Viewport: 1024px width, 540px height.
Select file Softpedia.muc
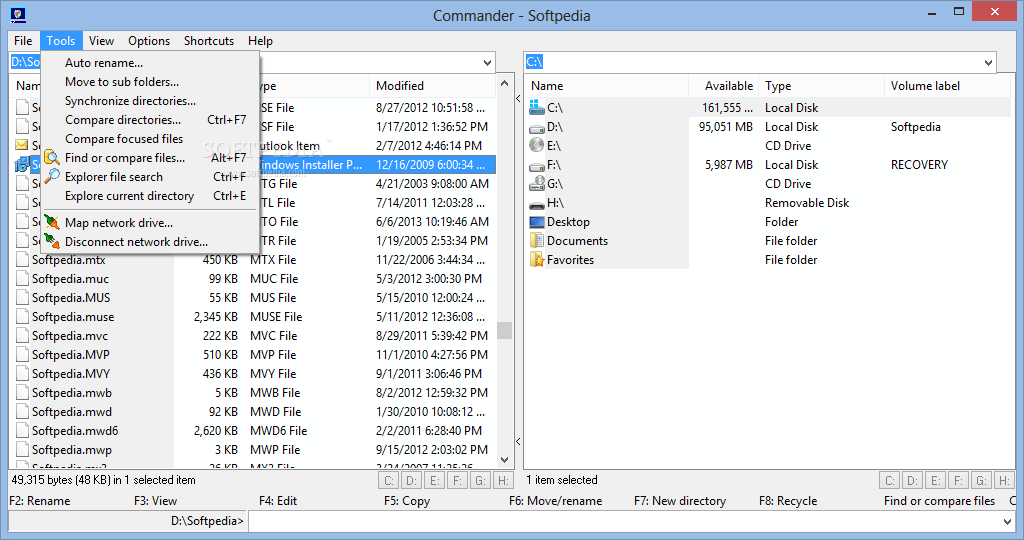(x=71, y=279)
